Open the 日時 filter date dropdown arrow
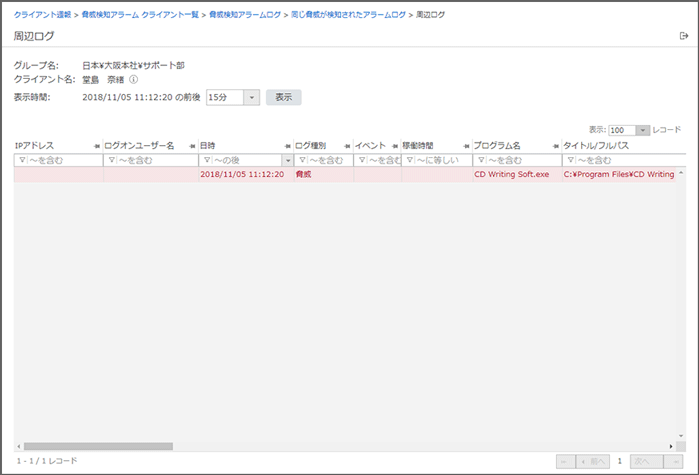The width and height of the screenshot is (699, 475). [288, 160]
